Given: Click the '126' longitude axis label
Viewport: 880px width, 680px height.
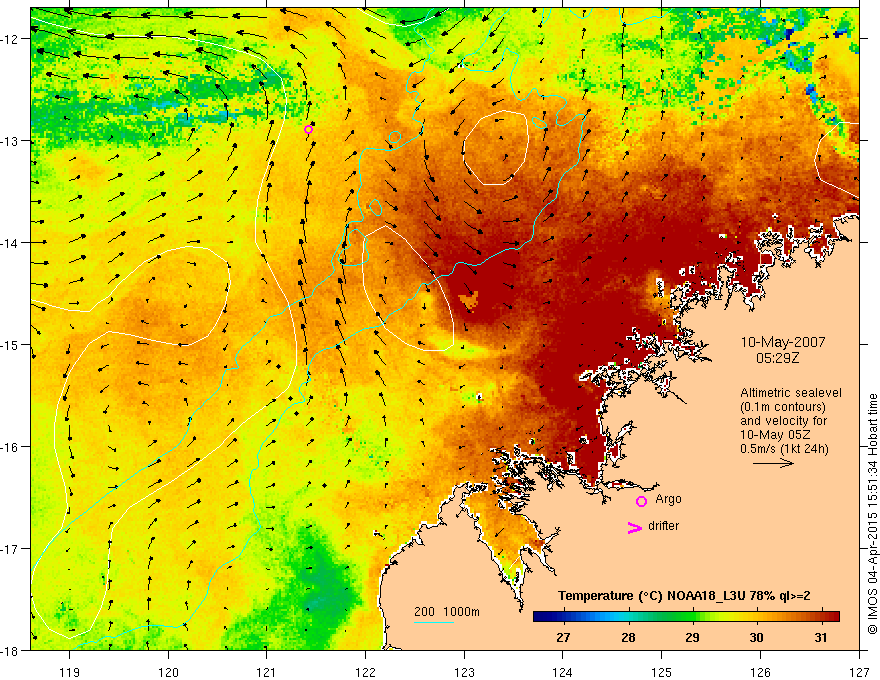Looking at the screenshot, I should pos(760,672).
